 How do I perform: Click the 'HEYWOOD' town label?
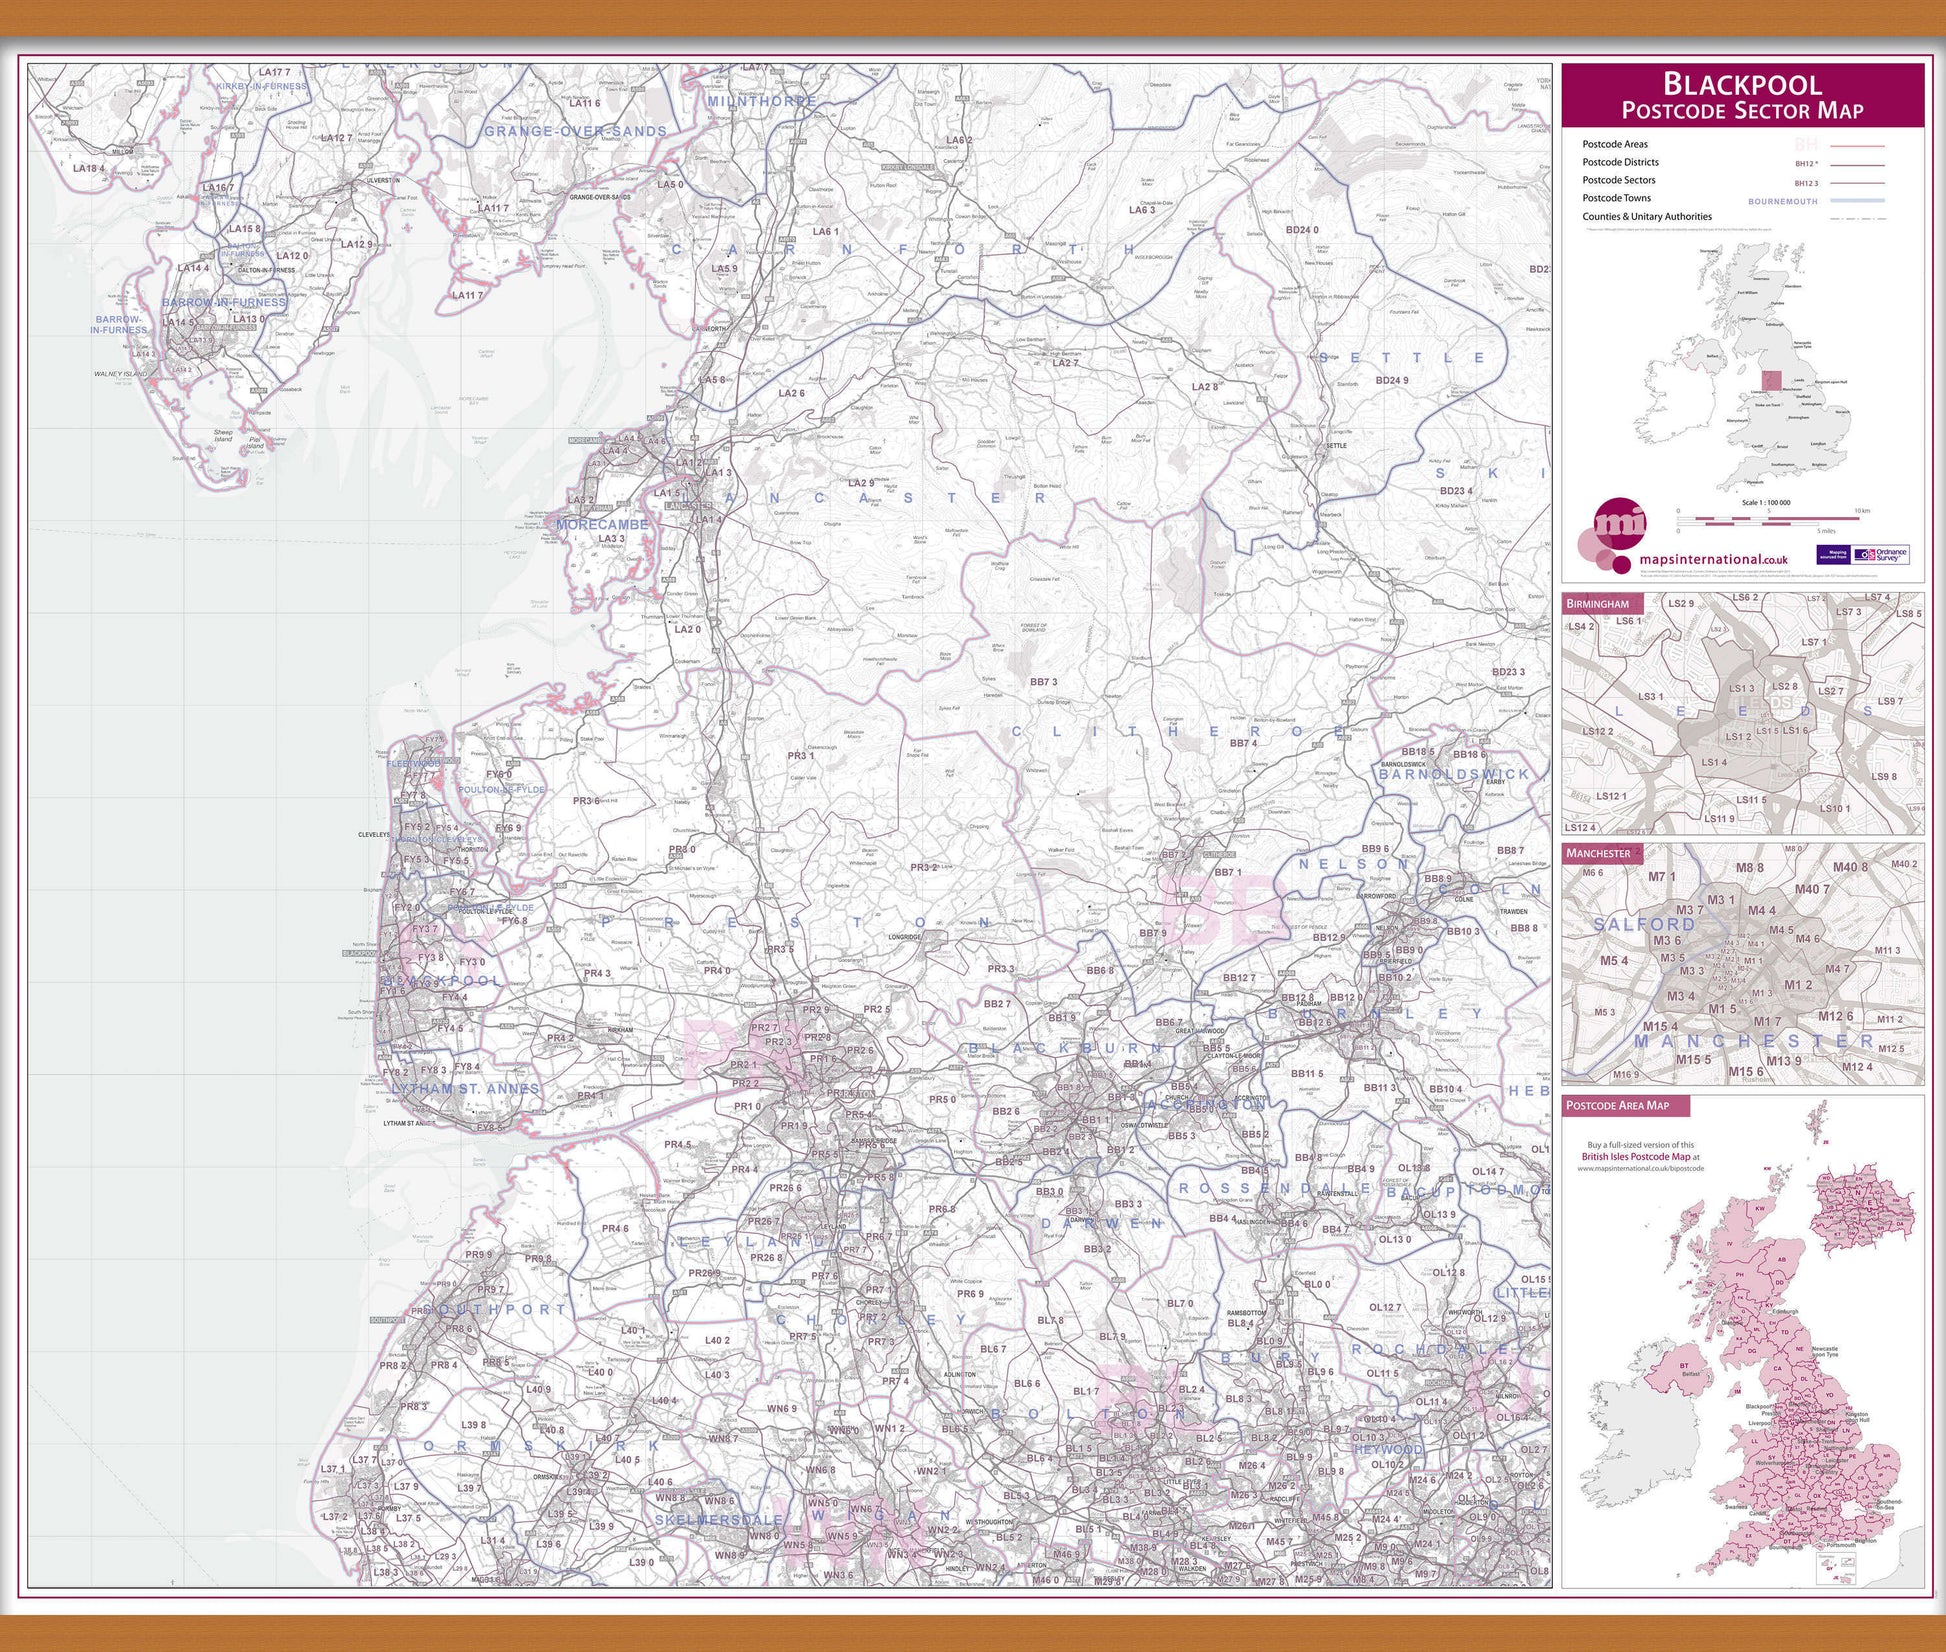coord(1388,1449)
